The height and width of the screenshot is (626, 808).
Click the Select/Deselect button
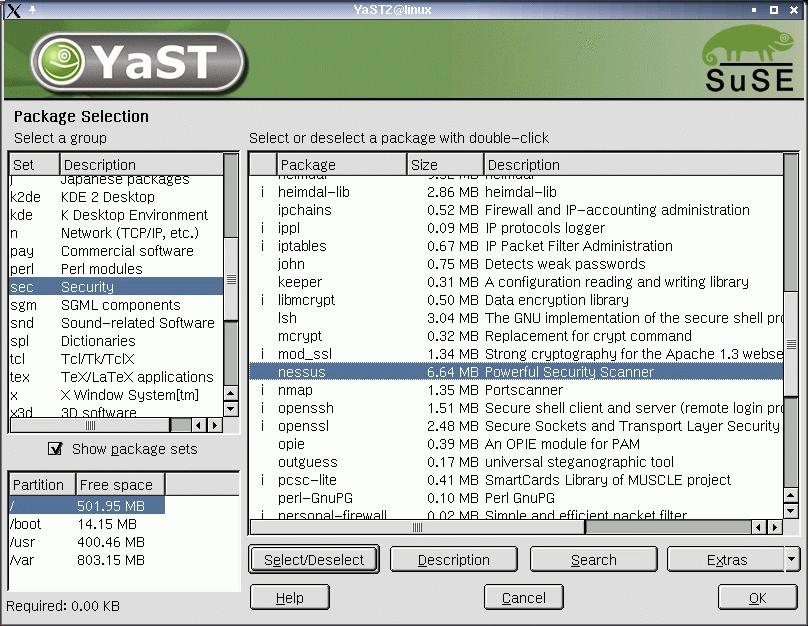[314, 559]
